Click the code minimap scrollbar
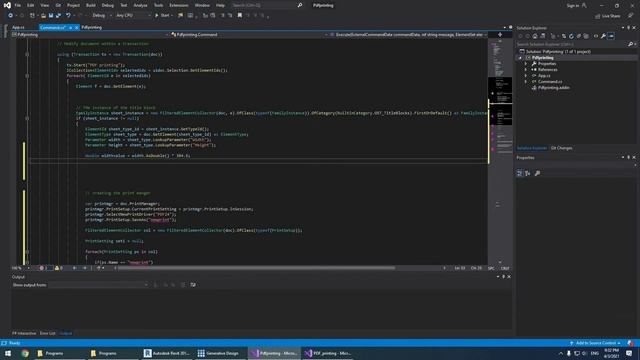Image resolution: width=640 pixels, height=360 pixels. click(x=500, y=151)
